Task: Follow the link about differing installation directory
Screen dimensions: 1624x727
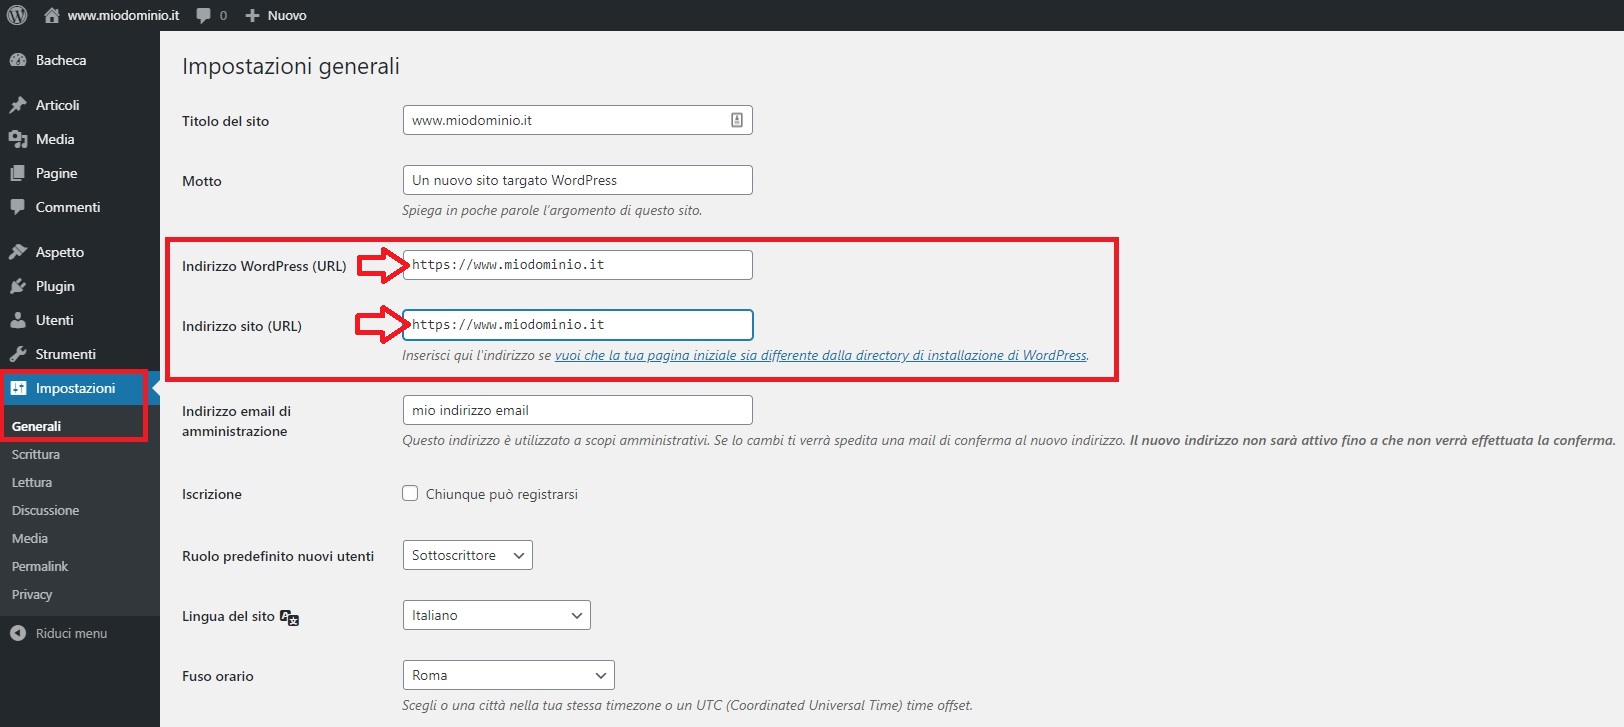Action: [x=820, y=355]
